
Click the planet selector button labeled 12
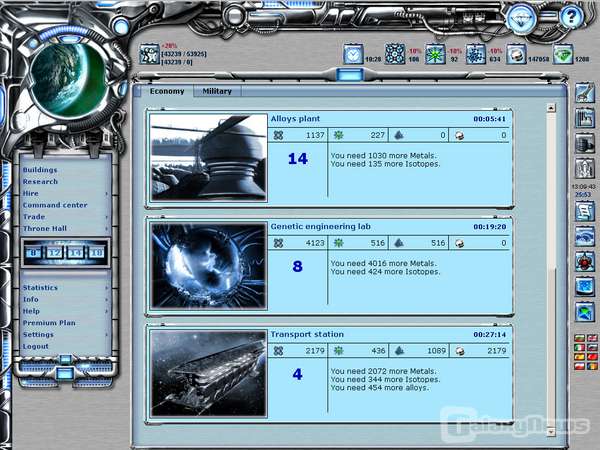click(x=55, y=253)
